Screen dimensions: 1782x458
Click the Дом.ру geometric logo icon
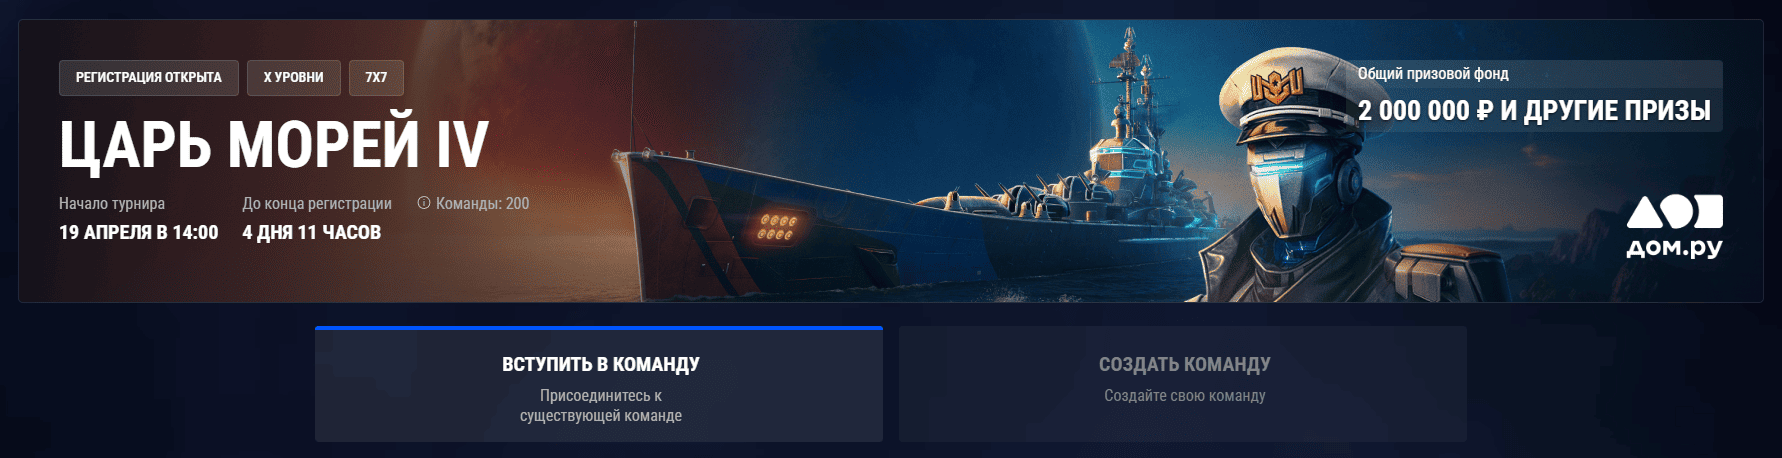[x=1675, y=212]
